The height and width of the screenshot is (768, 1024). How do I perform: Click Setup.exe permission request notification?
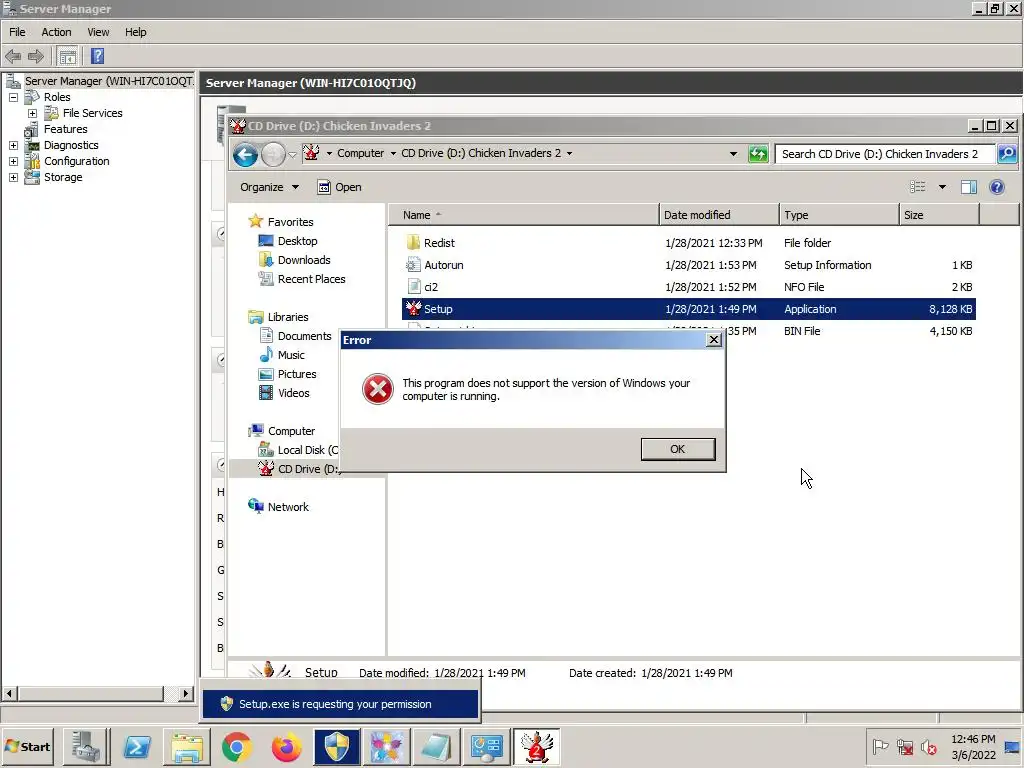(x=340, y=704)
